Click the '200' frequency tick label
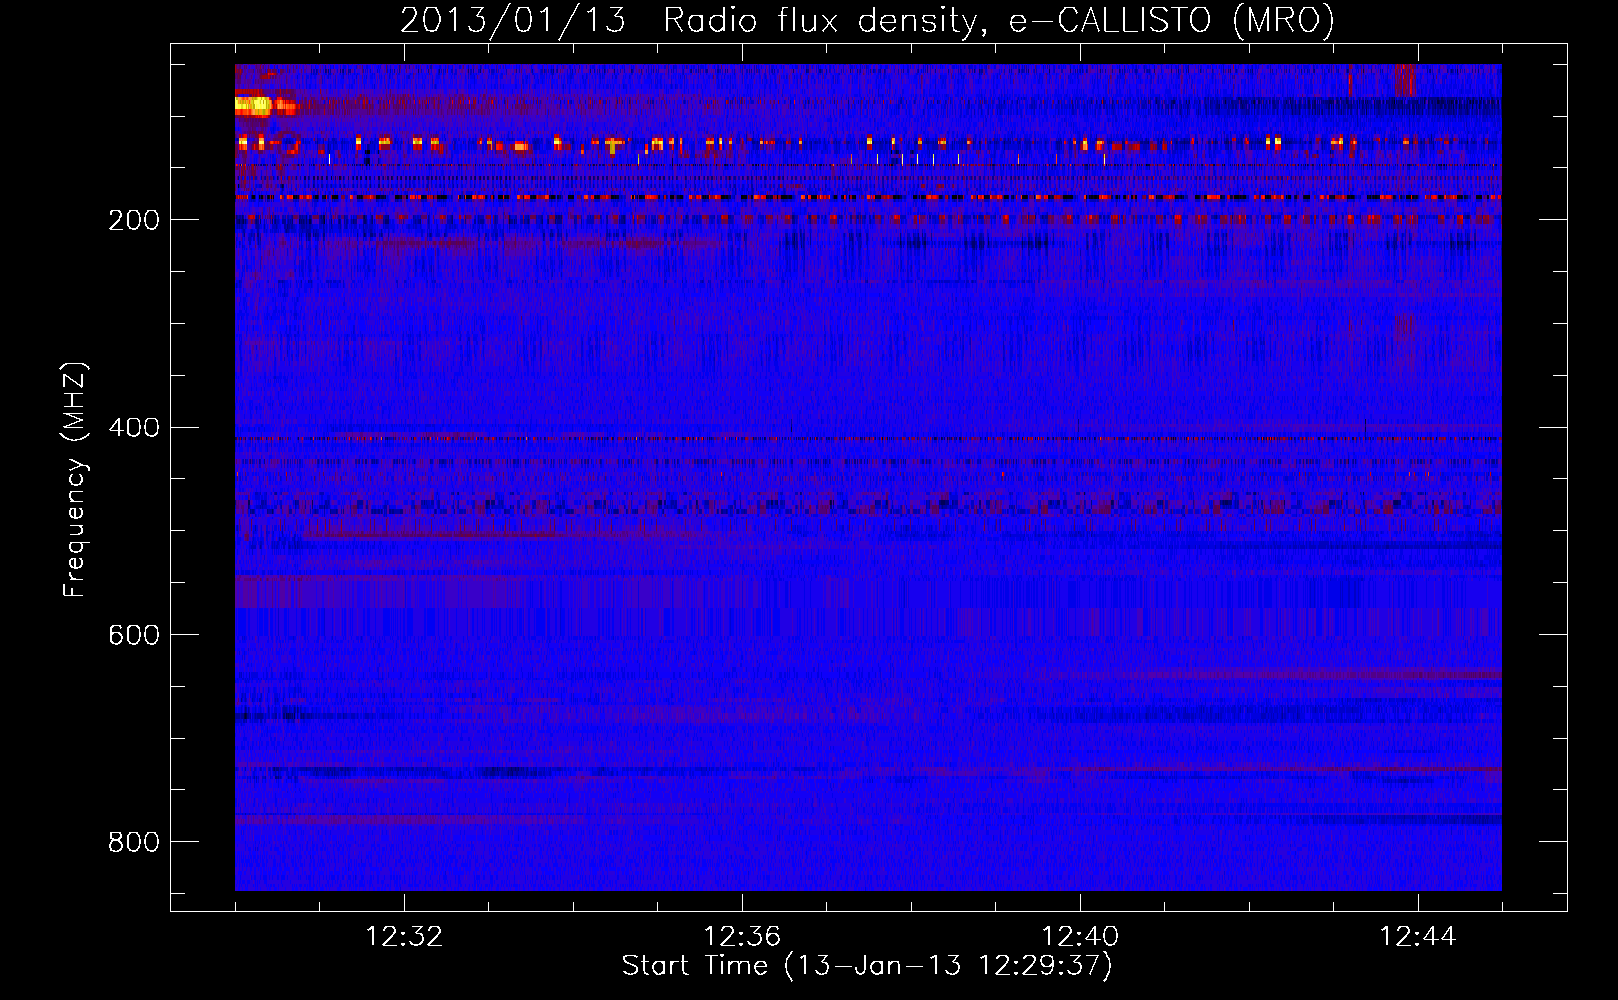Viewport: 1618px width, 1000px height. 134,220
